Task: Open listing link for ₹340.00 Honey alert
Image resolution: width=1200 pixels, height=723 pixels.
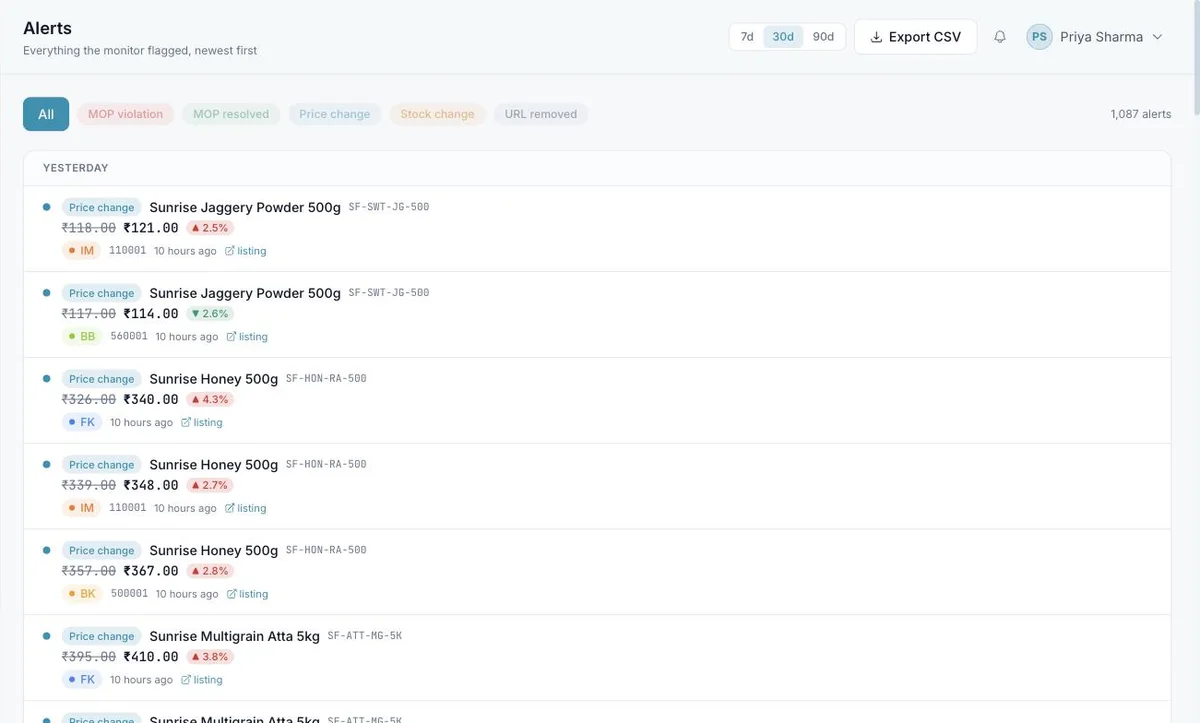Action: (202, 423)
